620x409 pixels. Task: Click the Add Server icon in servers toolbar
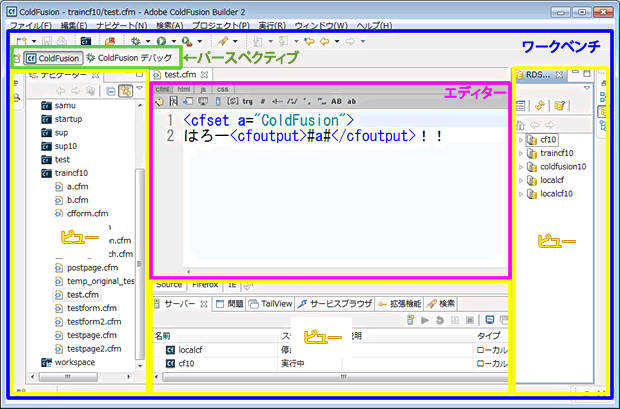coord(411,320)
